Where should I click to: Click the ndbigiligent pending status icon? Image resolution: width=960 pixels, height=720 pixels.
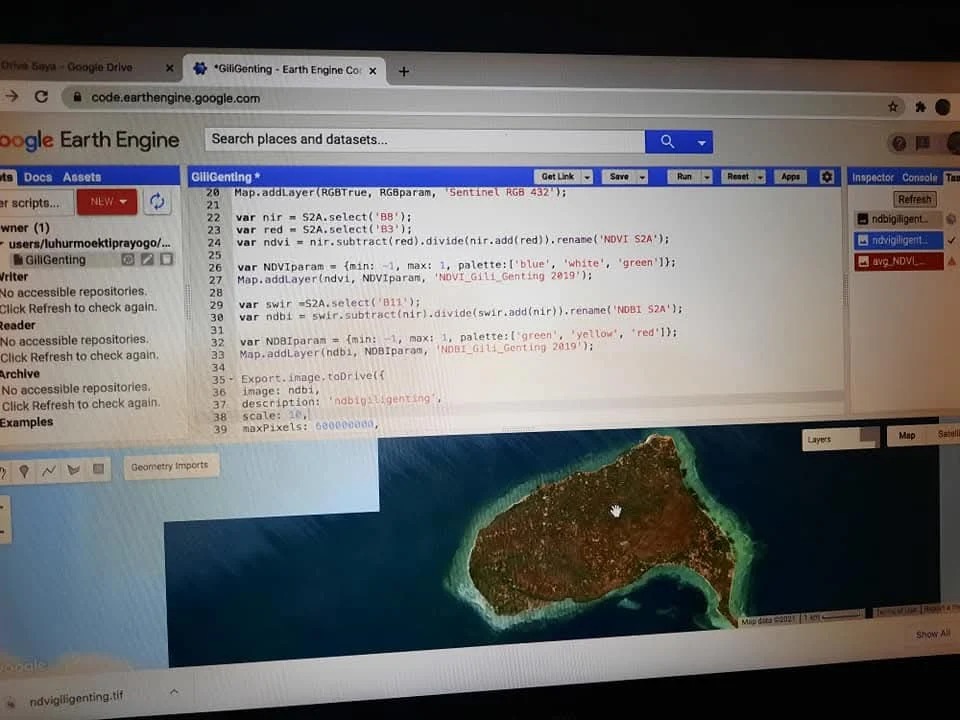tap(951, 219)
